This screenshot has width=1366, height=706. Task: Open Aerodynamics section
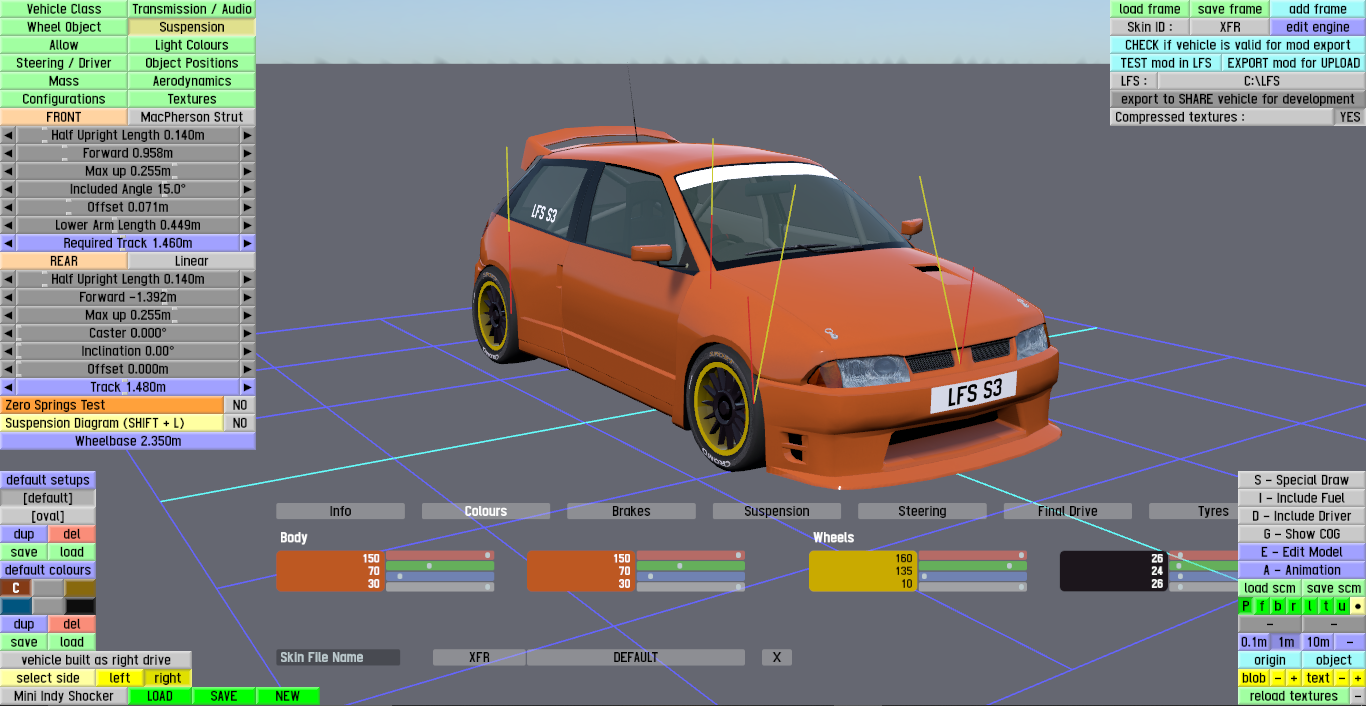[192, 81]
